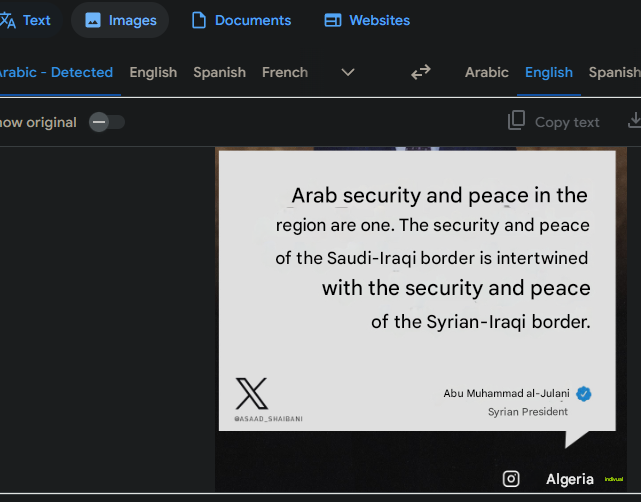Set target language to Arabic
641x502 pixels.
point(486,72)
